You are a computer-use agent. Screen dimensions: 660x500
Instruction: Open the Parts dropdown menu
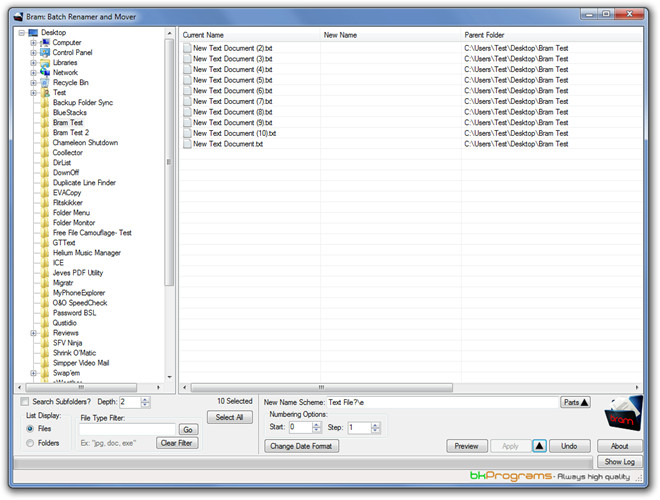pyautogui.click(x=575, y=402)
